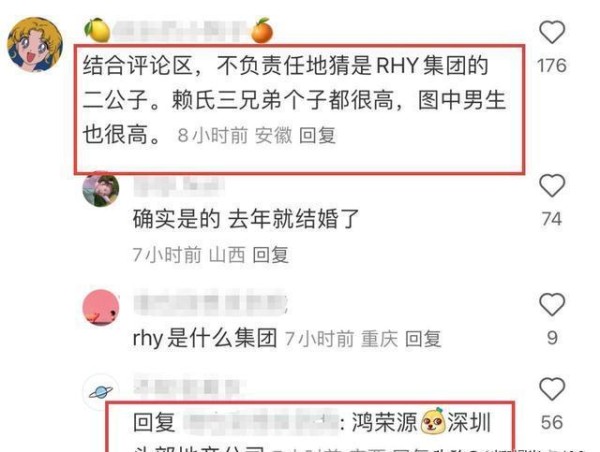Click the emoji sticker after 鸿荣源
The image size is (600, 452).
coord(432,421)
